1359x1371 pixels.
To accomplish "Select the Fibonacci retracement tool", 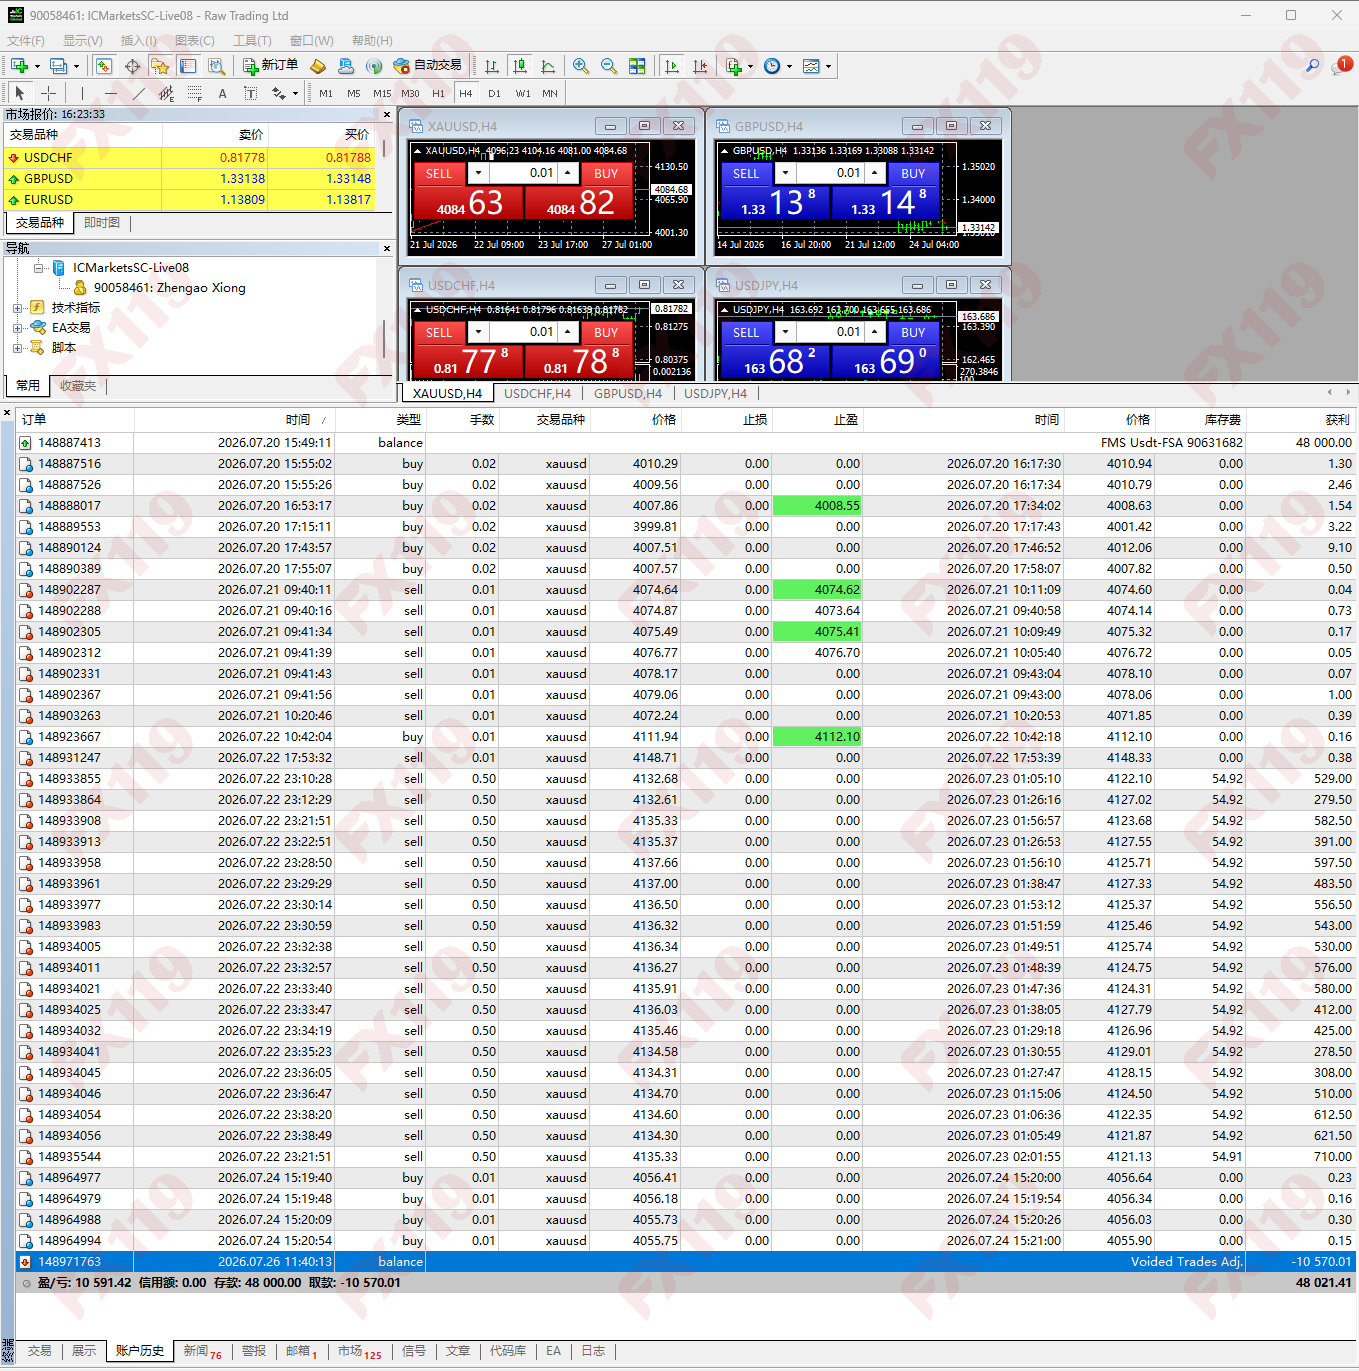I will click(x=194, y=93).
